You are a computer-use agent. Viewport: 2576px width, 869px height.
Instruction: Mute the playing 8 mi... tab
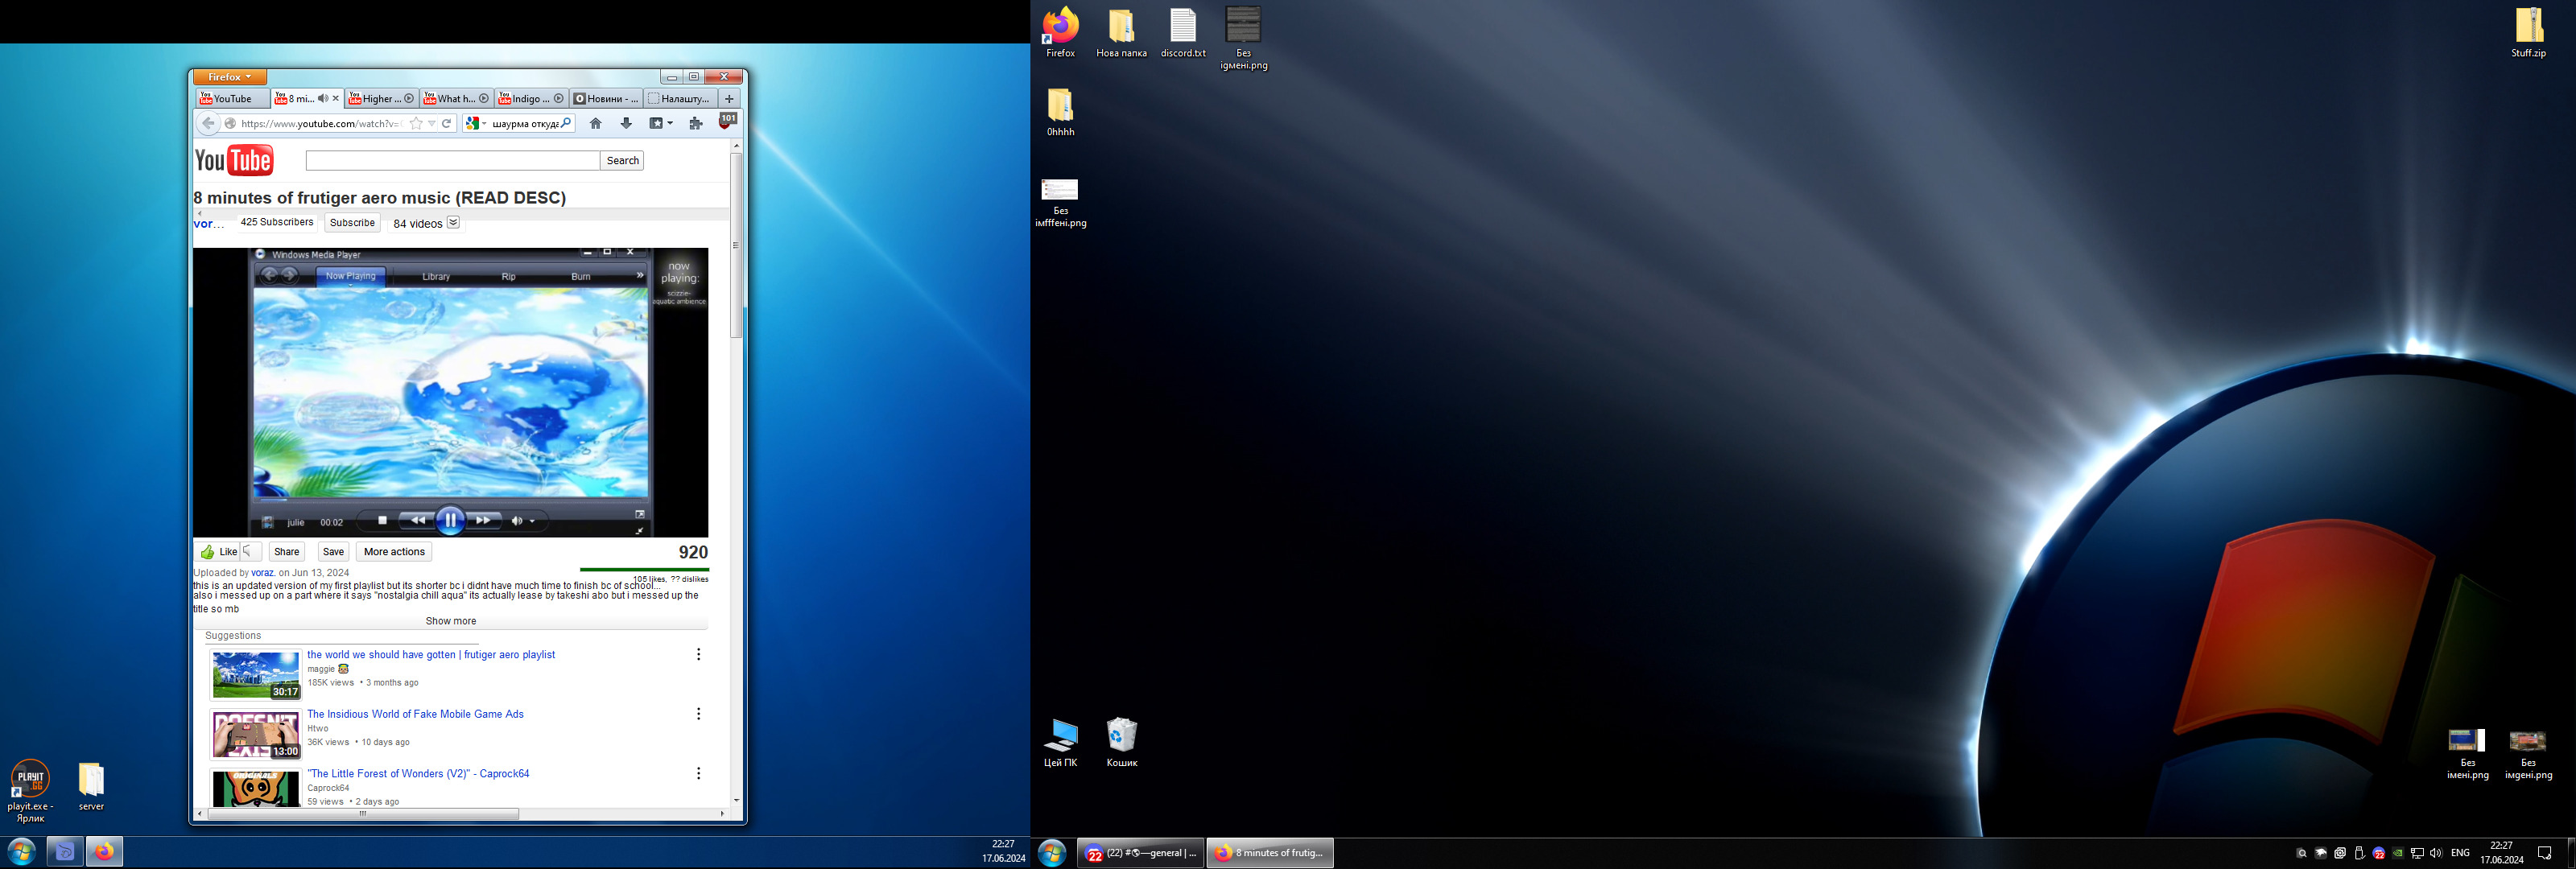pyautogui.click(x=322, y=98)
